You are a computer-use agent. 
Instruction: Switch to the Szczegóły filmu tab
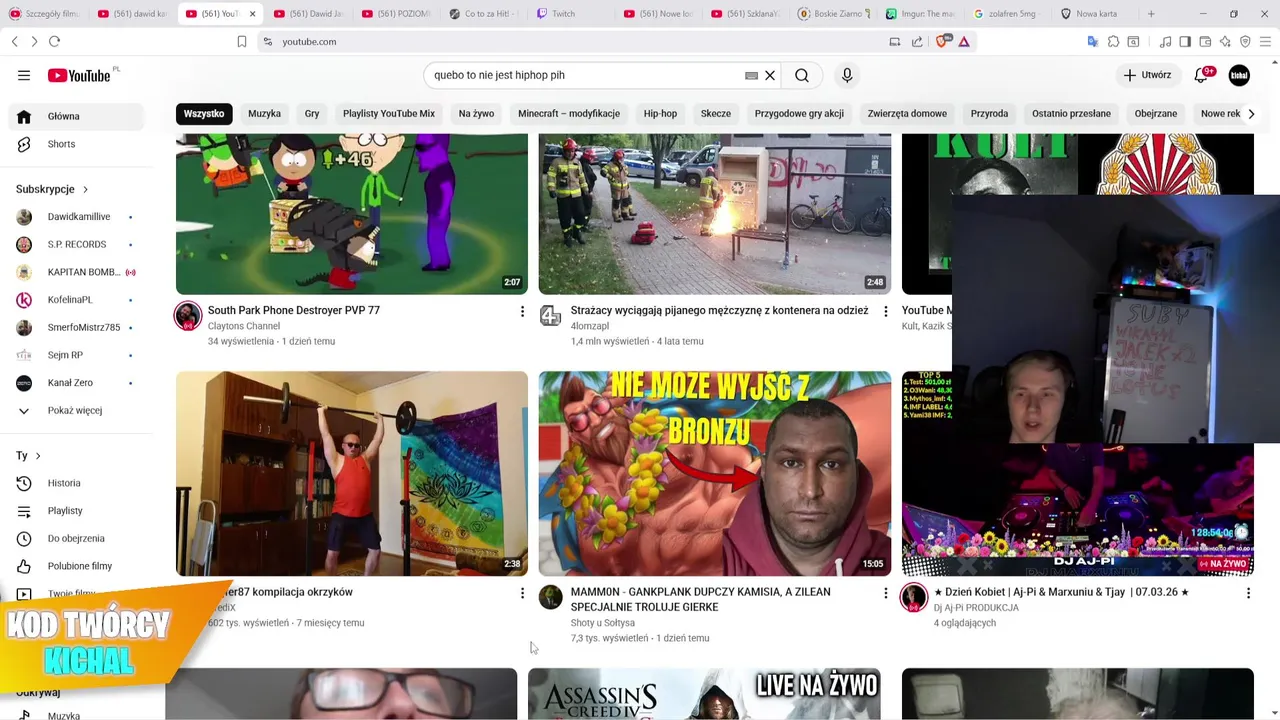(45, 14)
